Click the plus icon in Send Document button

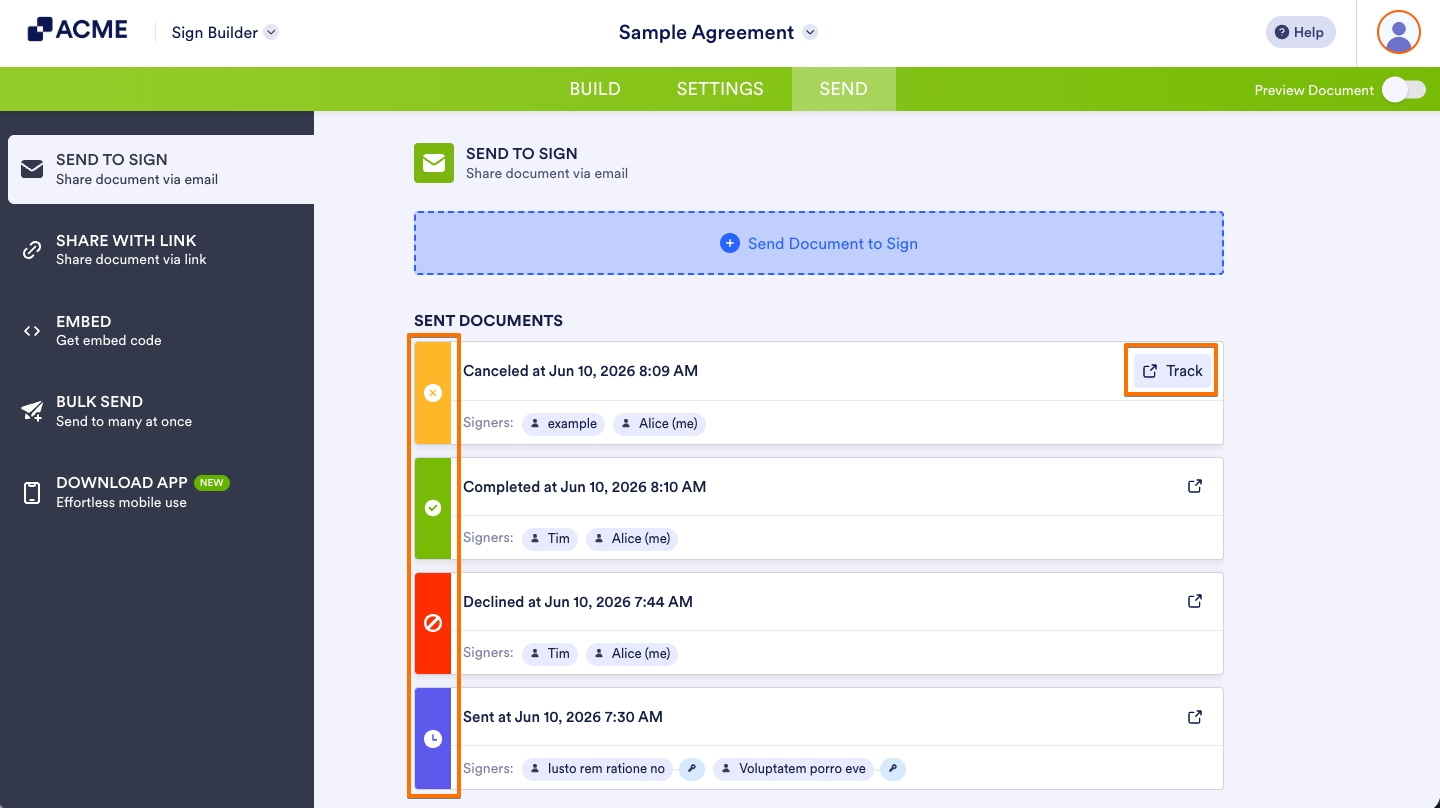[730, 243]
